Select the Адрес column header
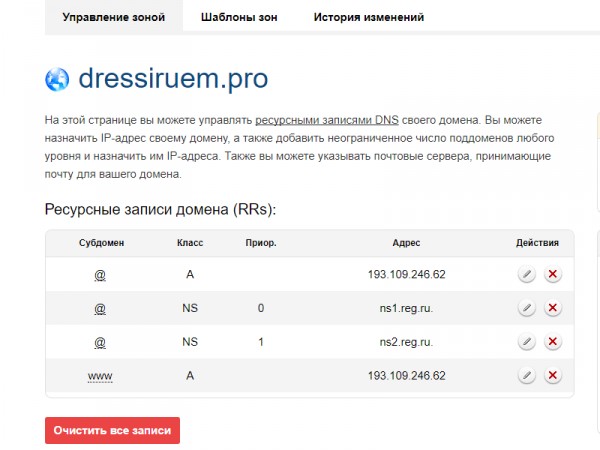The height and width of the screenshot is (450, 600). [406, 243]
